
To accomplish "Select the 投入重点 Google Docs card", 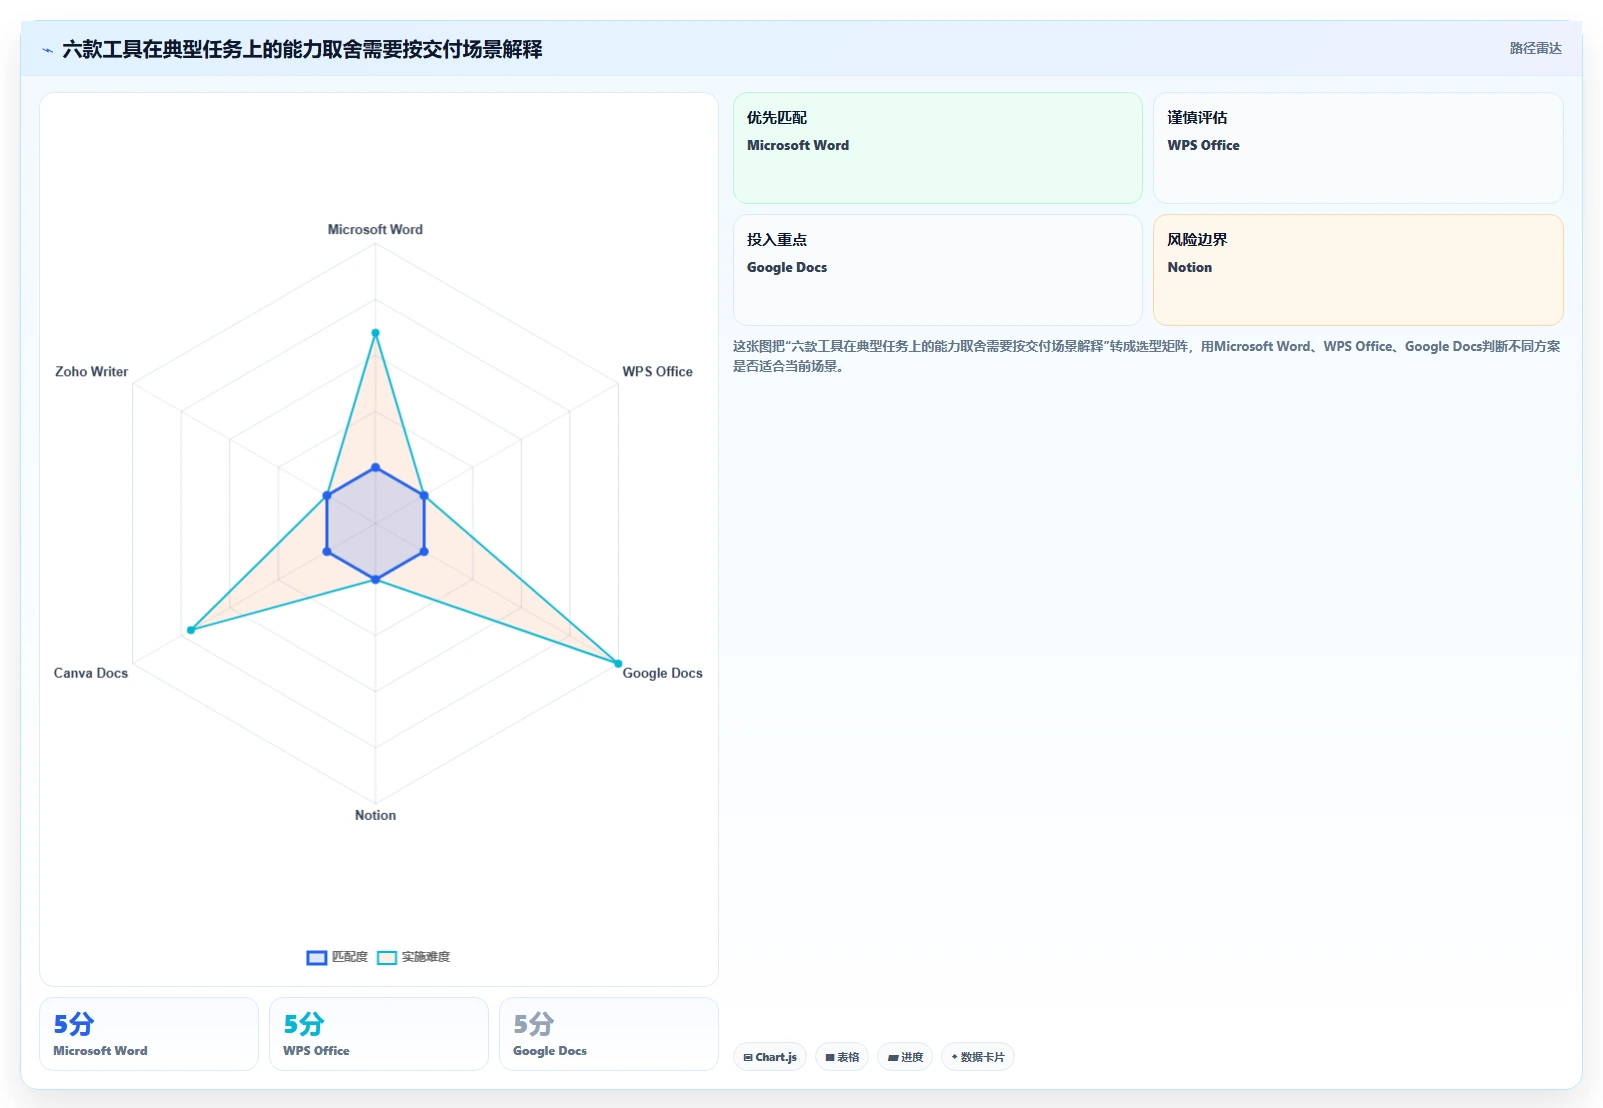I will point(937,270).
